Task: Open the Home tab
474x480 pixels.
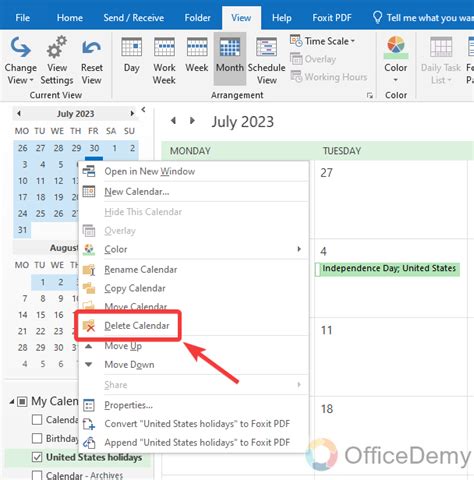Action: [70, 18]
